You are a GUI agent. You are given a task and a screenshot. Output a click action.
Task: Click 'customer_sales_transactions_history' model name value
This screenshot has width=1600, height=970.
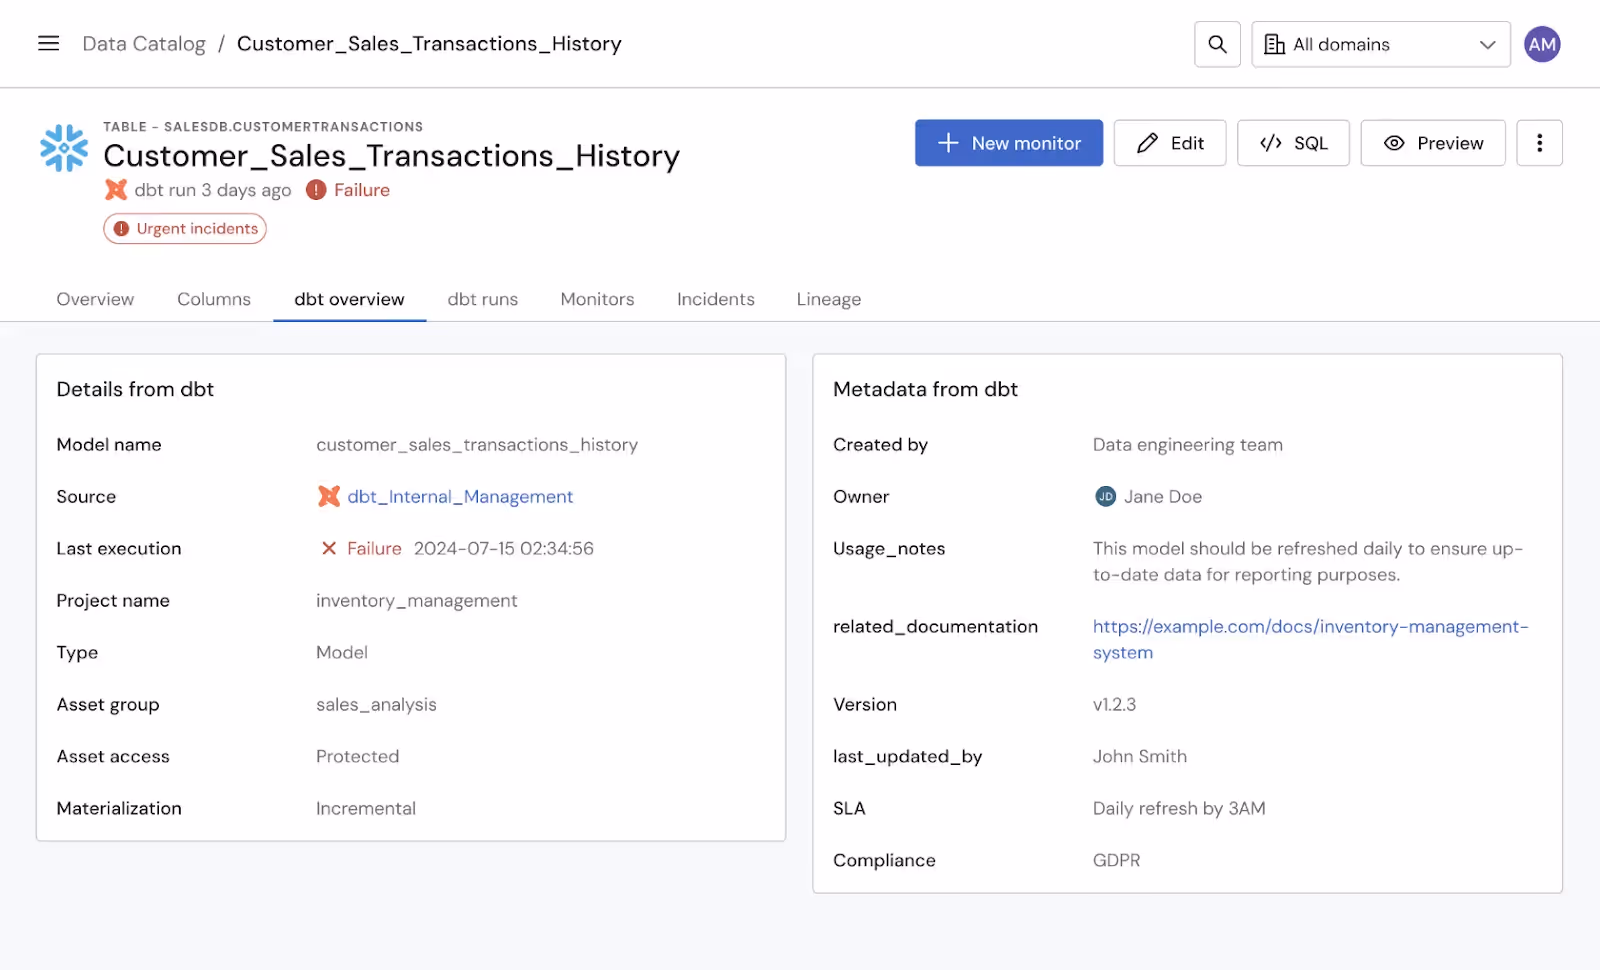tap(477, 444)
